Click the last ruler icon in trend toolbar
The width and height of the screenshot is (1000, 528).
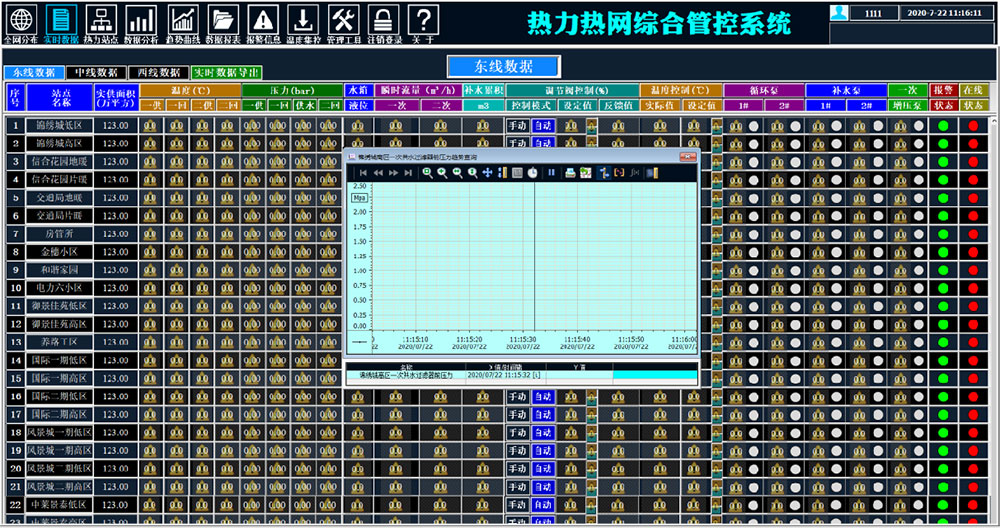[652, 173]
